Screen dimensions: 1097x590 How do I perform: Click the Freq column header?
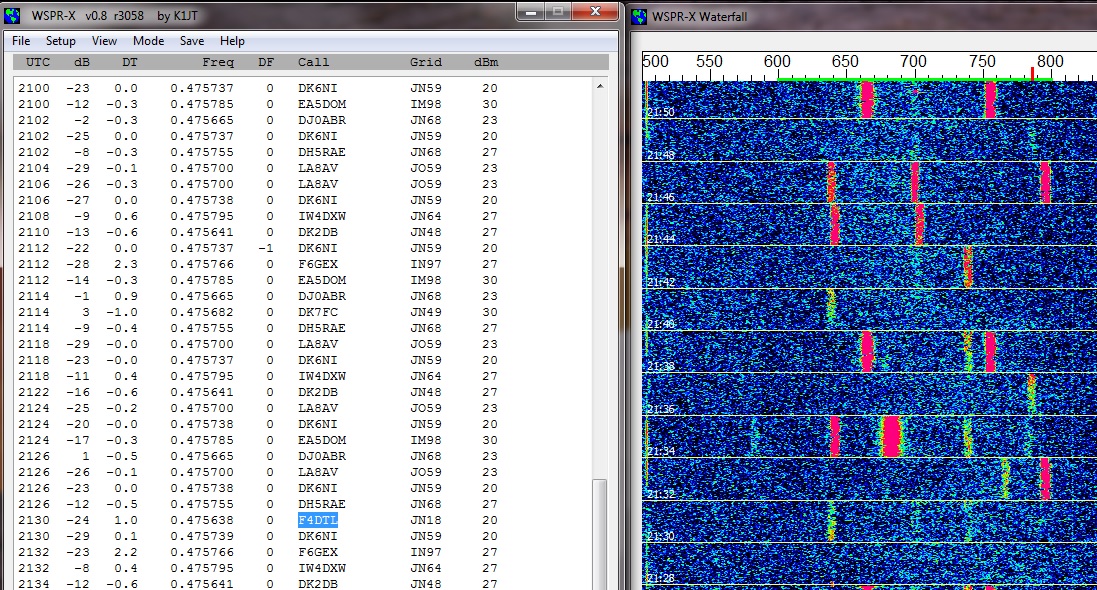(218, 62)
